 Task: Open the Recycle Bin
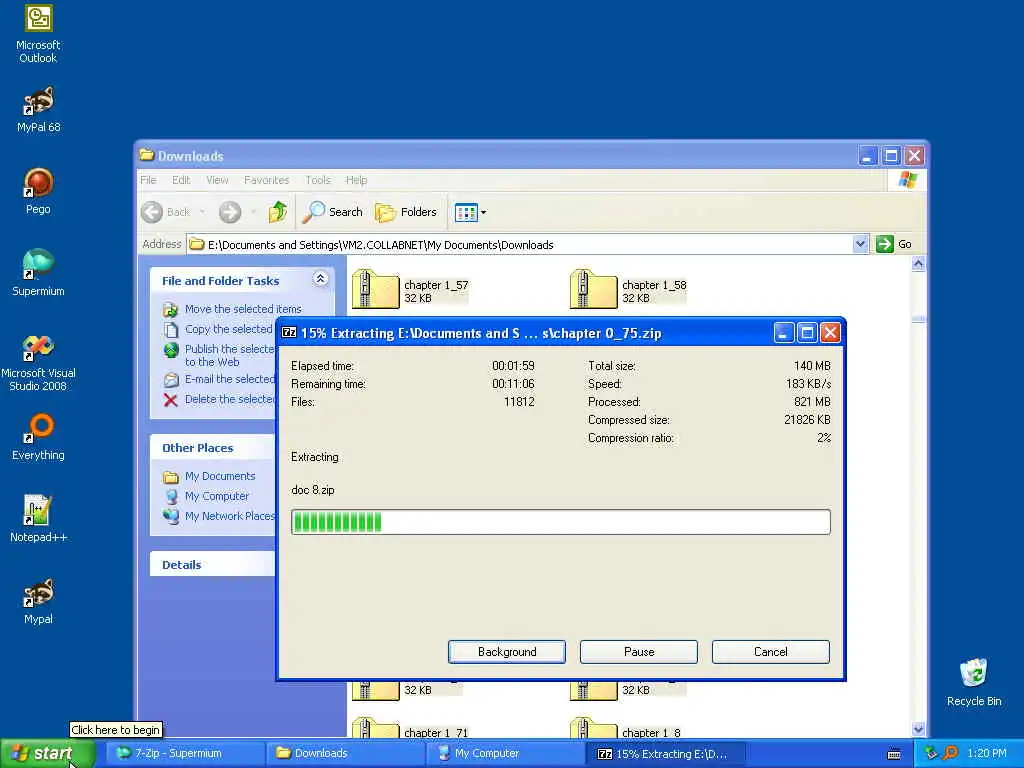[x=974, y=682]
